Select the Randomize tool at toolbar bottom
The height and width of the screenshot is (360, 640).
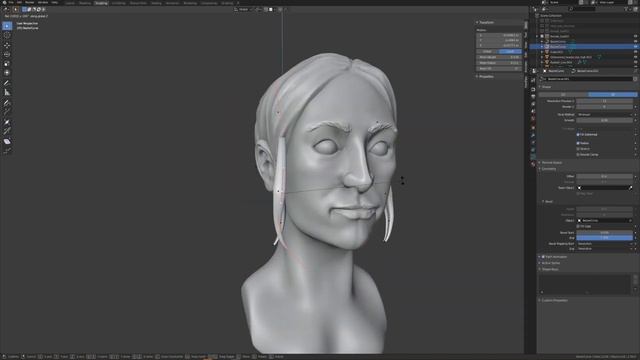point(7,151)
